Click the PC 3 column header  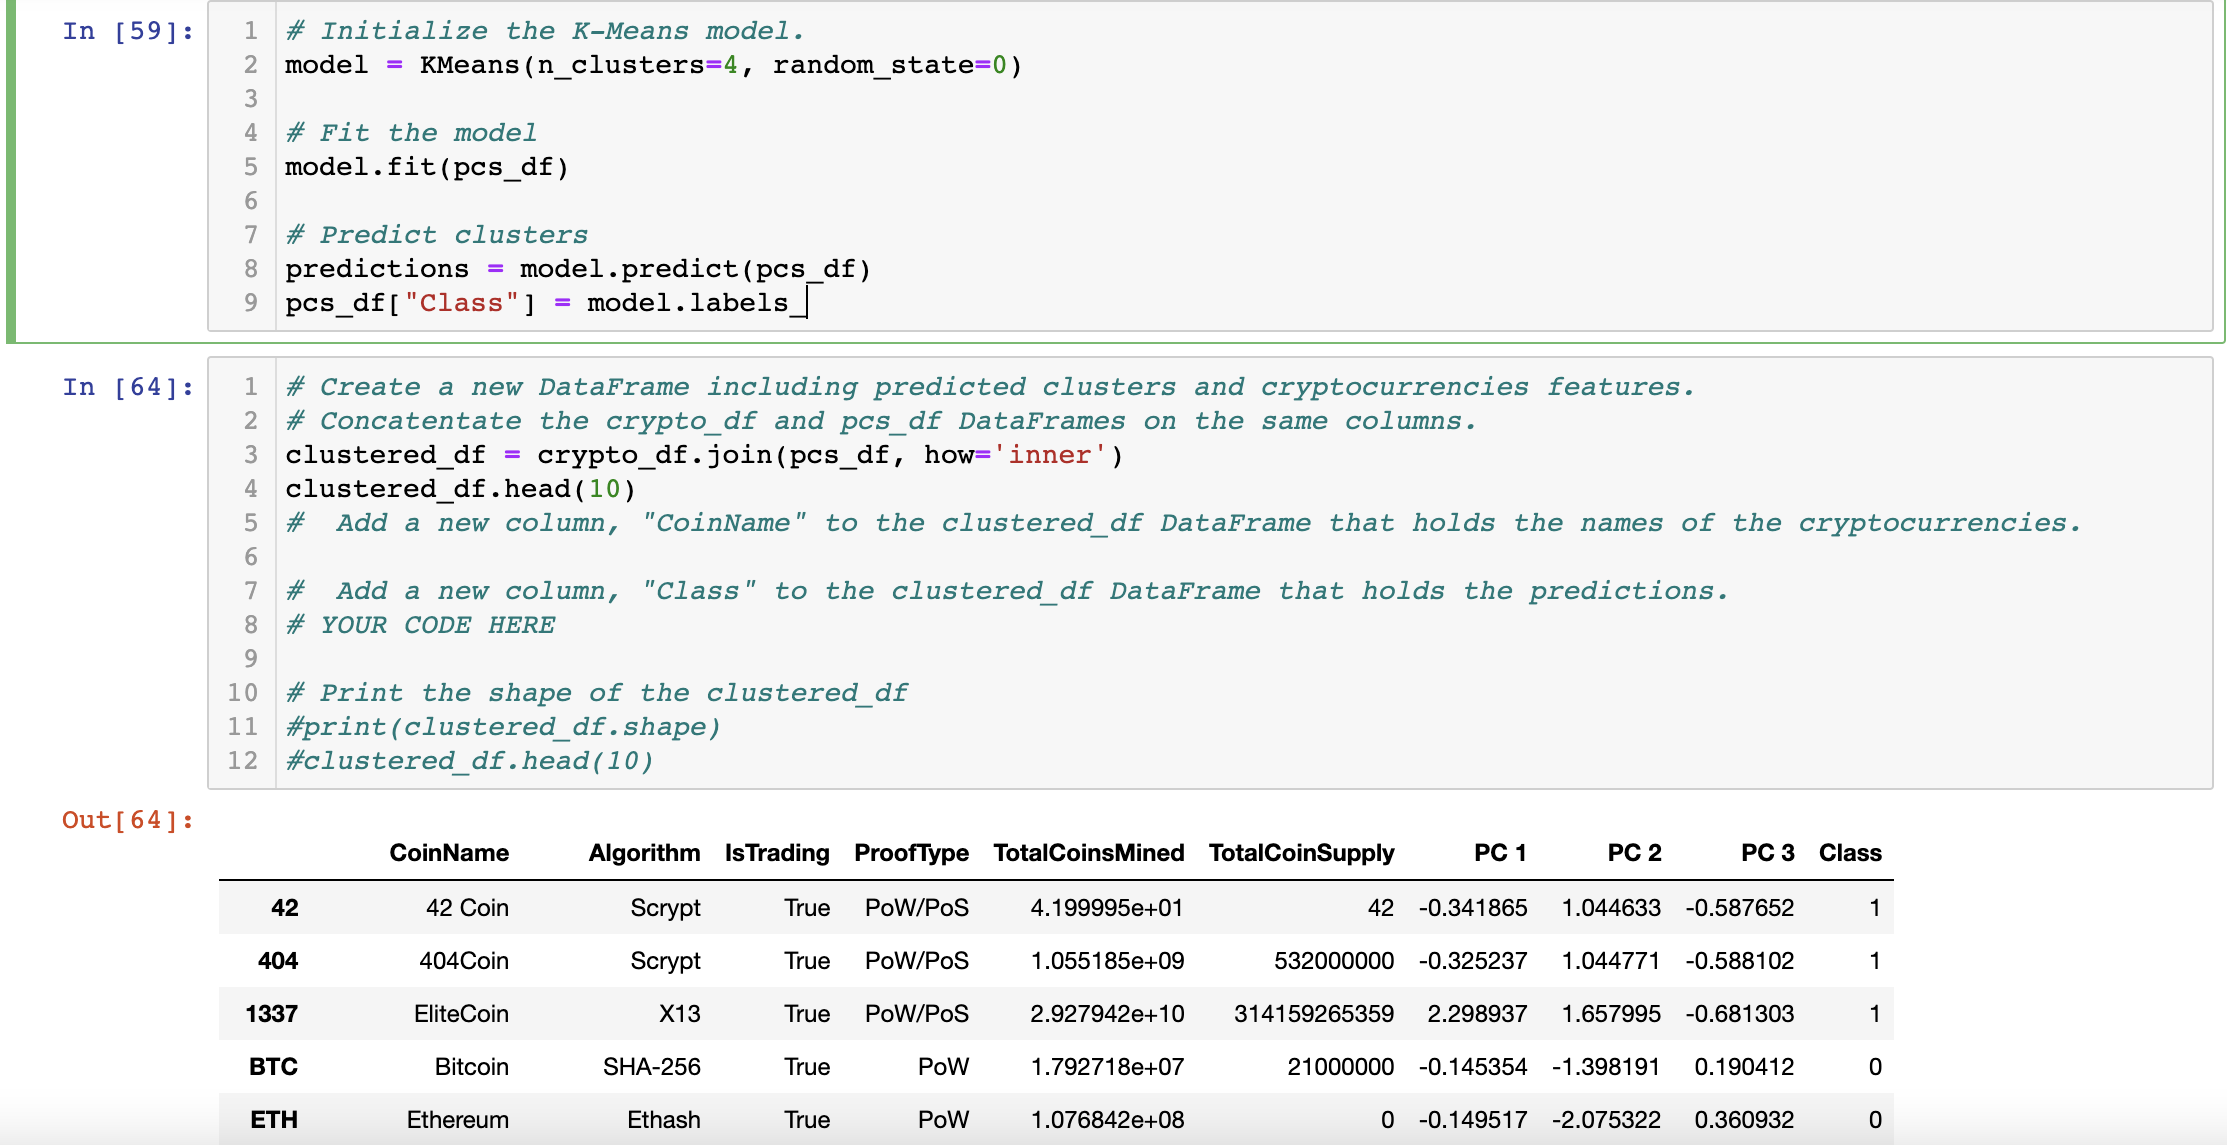tap(1767, 853)
